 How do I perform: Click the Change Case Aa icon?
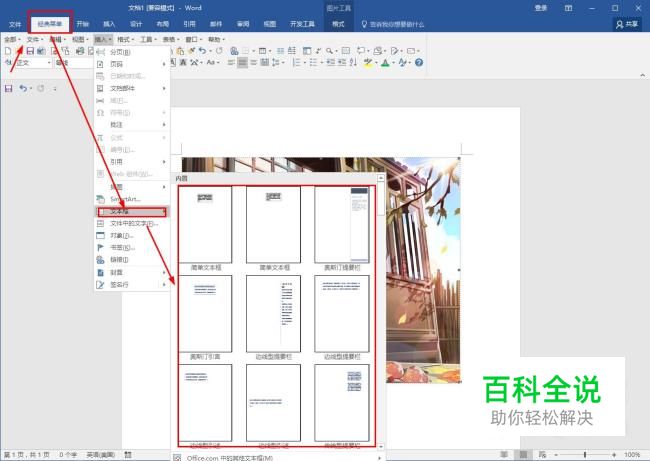(x=211, y=63)
